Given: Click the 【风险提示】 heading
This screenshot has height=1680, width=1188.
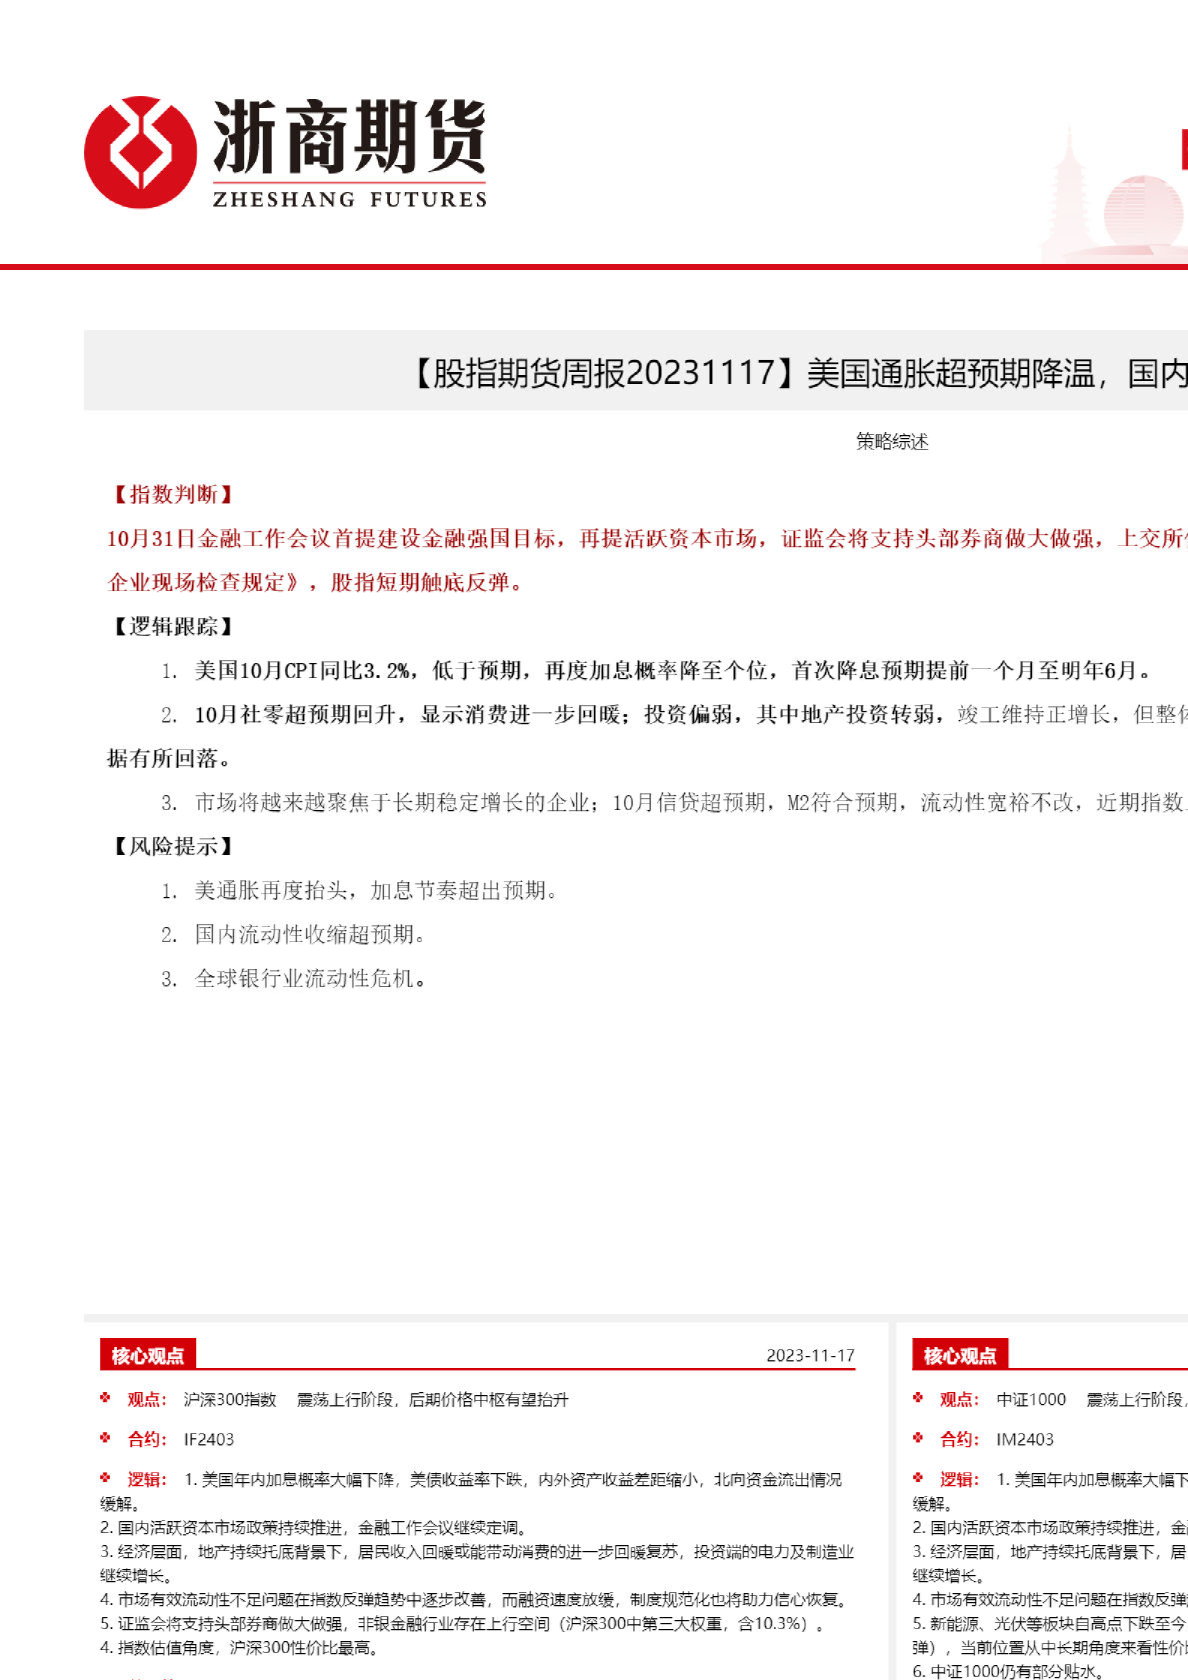Looking at the screenshot, I should [173, 846].
